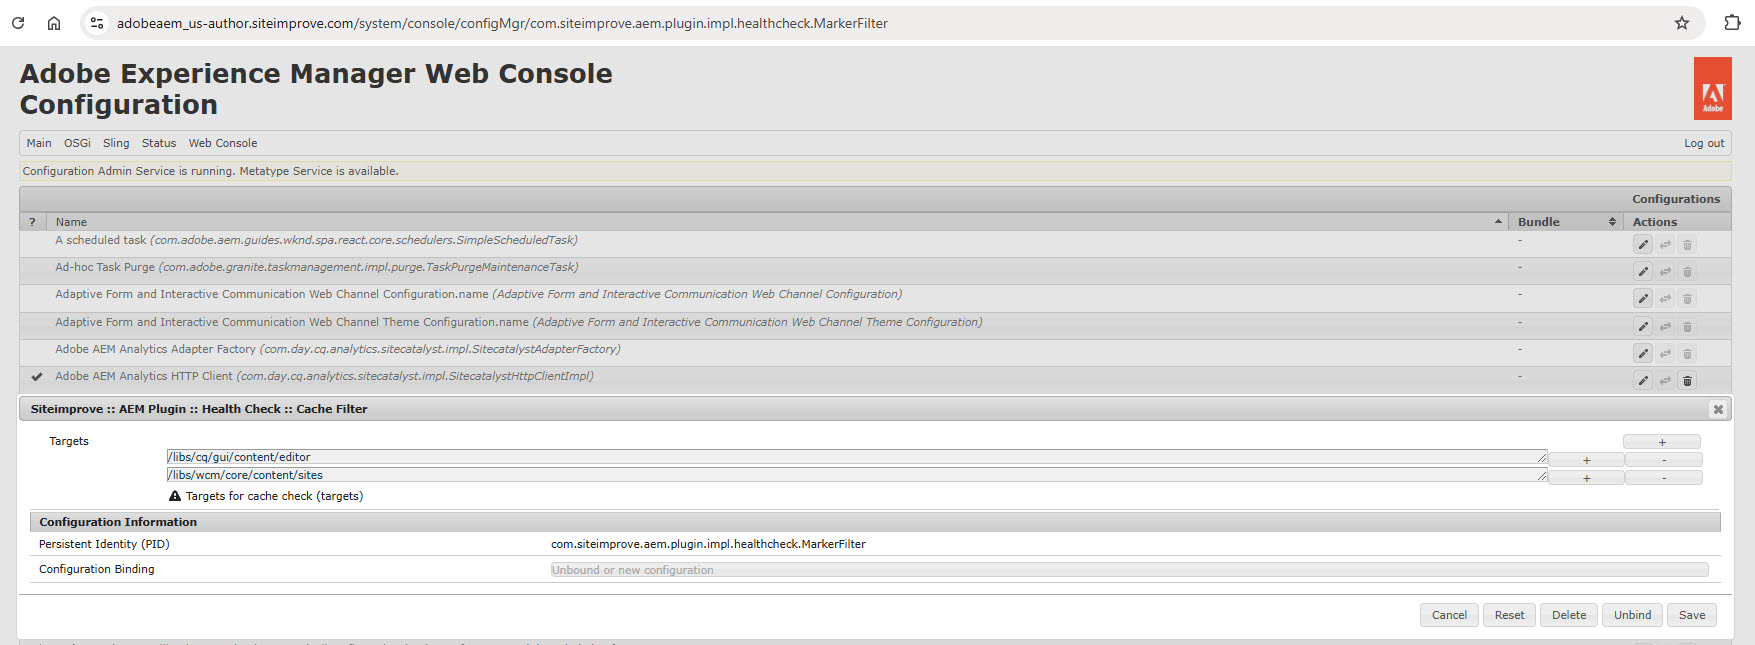Select 'Adobe AEM Analytics Adapter Factory' name
Image resolution: width=1755 pixels, height=645 pixels.
(x=338, y=349)
